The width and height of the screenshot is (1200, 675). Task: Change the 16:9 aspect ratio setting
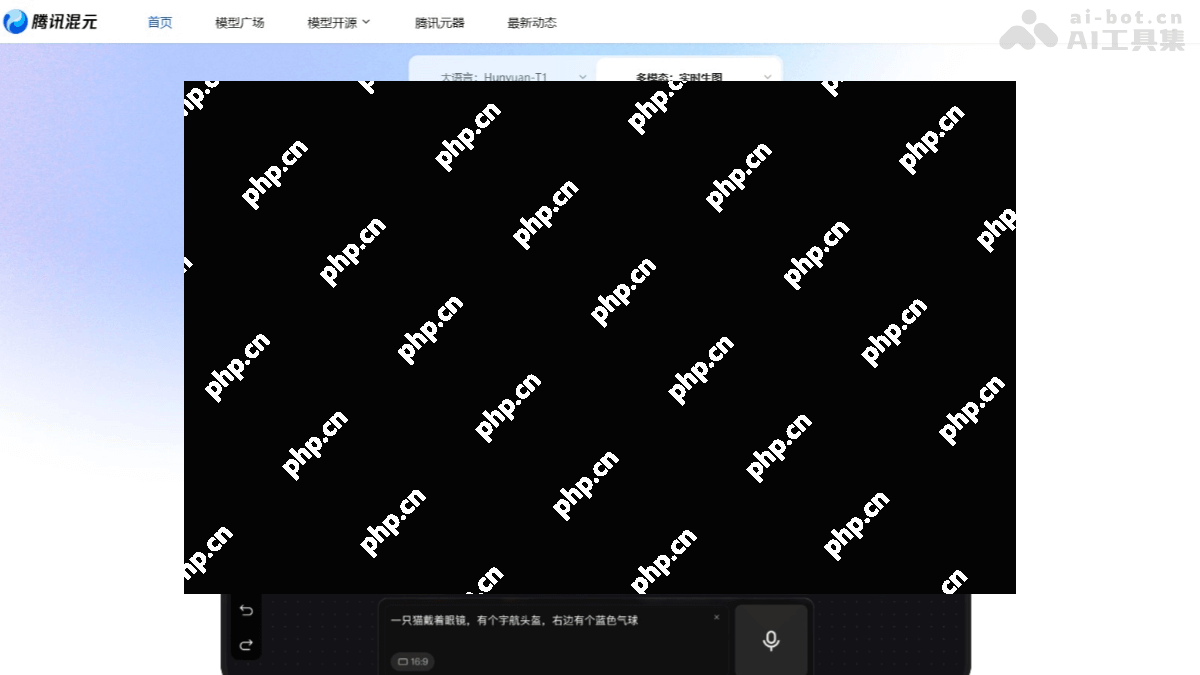(x=412, y=661)
